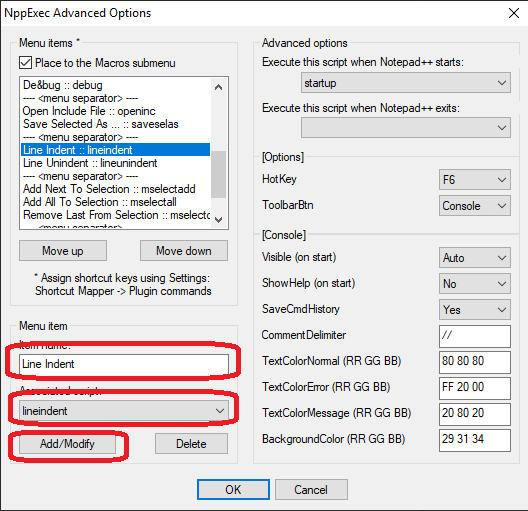528x511 pixels.
Task: Click the Add/Modify button
Action: pos(67,444)
